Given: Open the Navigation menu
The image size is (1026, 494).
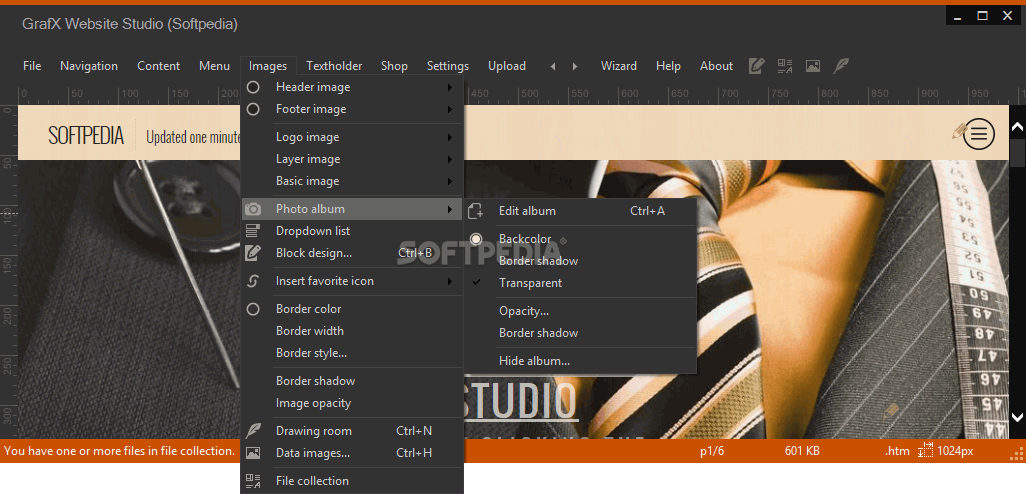Looking at the screenshot, I should 89,66.
